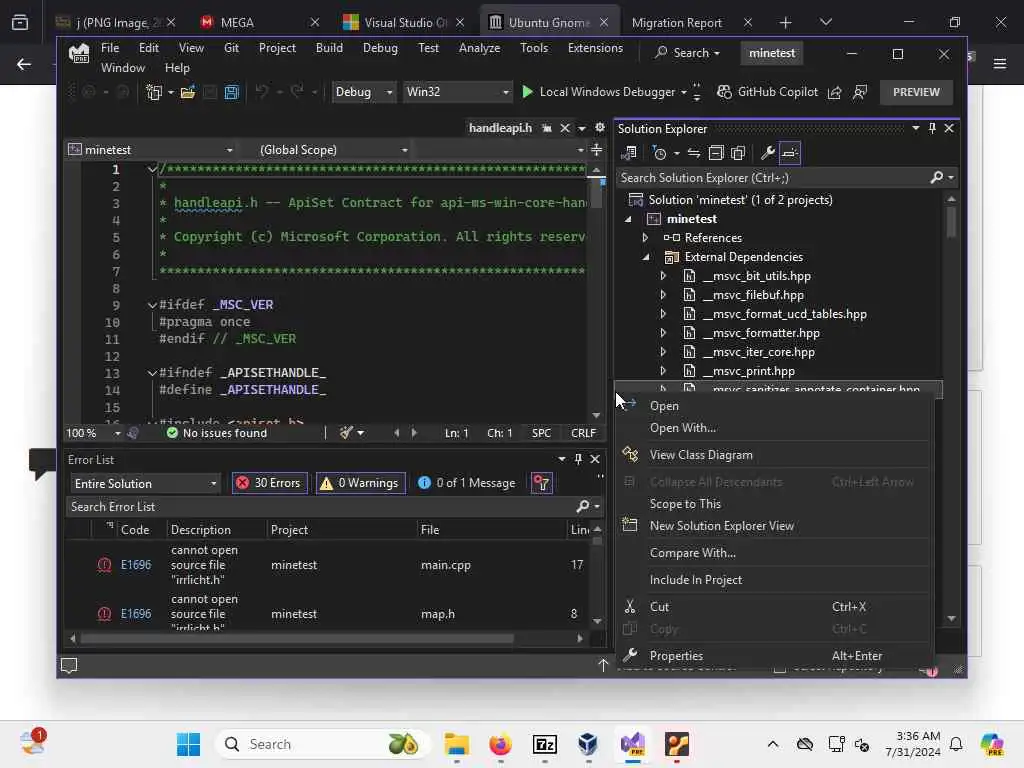Open Firefox from the taskbar
This screenshot has height=768, width=1024.
point(501,744)
